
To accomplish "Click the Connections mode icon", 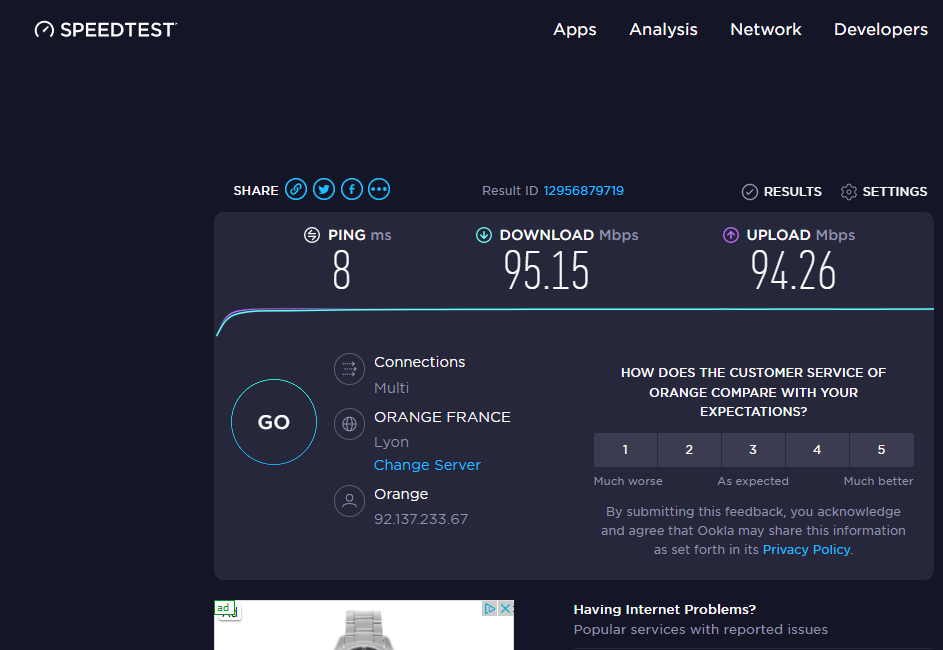I will [x=349, y=369].
